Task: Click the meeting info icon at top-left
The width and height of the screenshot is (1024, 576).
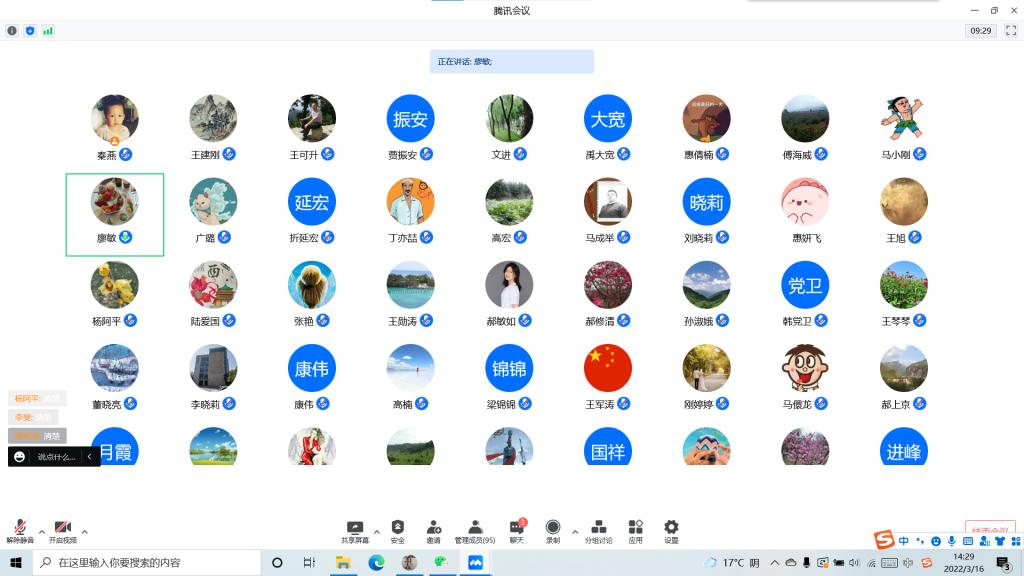Action: 12,31
